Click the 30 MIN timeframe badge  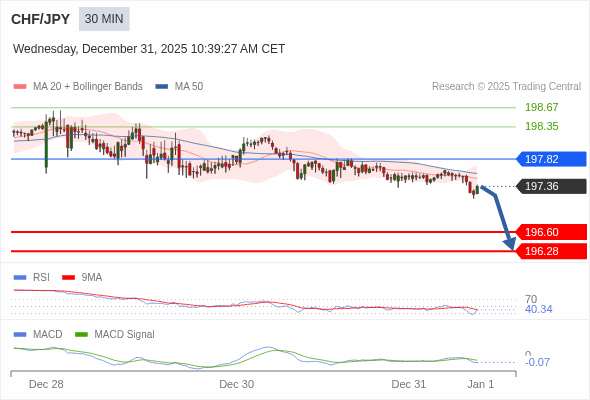coord(104,19)
